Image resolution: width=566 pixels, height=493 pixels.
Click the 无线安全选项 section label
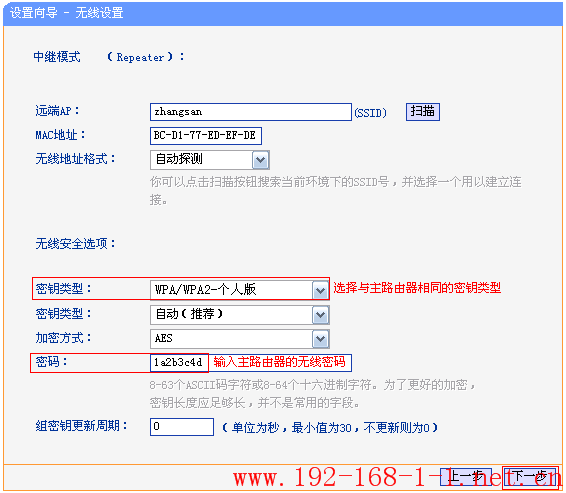pyautogui.click(x=75, y=244)
